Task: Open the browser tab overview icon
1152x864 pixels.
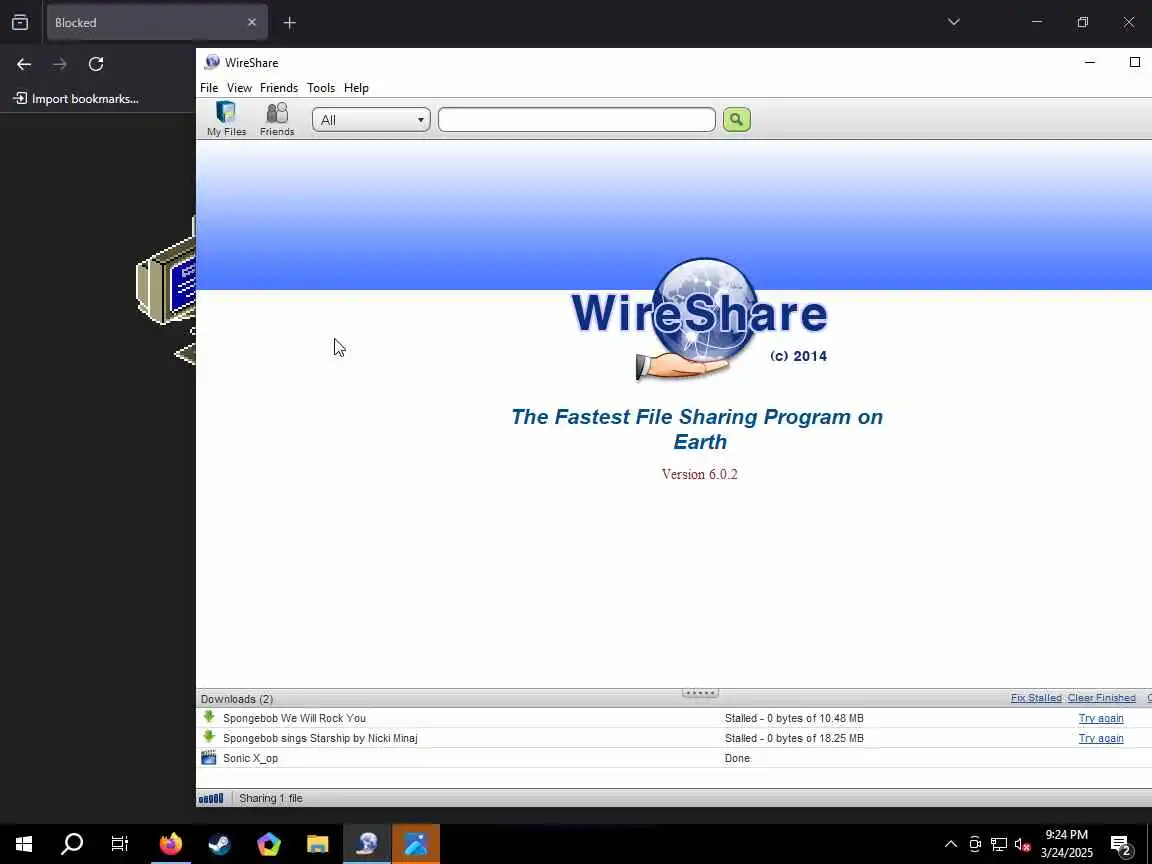Action: tap(20, 22)
